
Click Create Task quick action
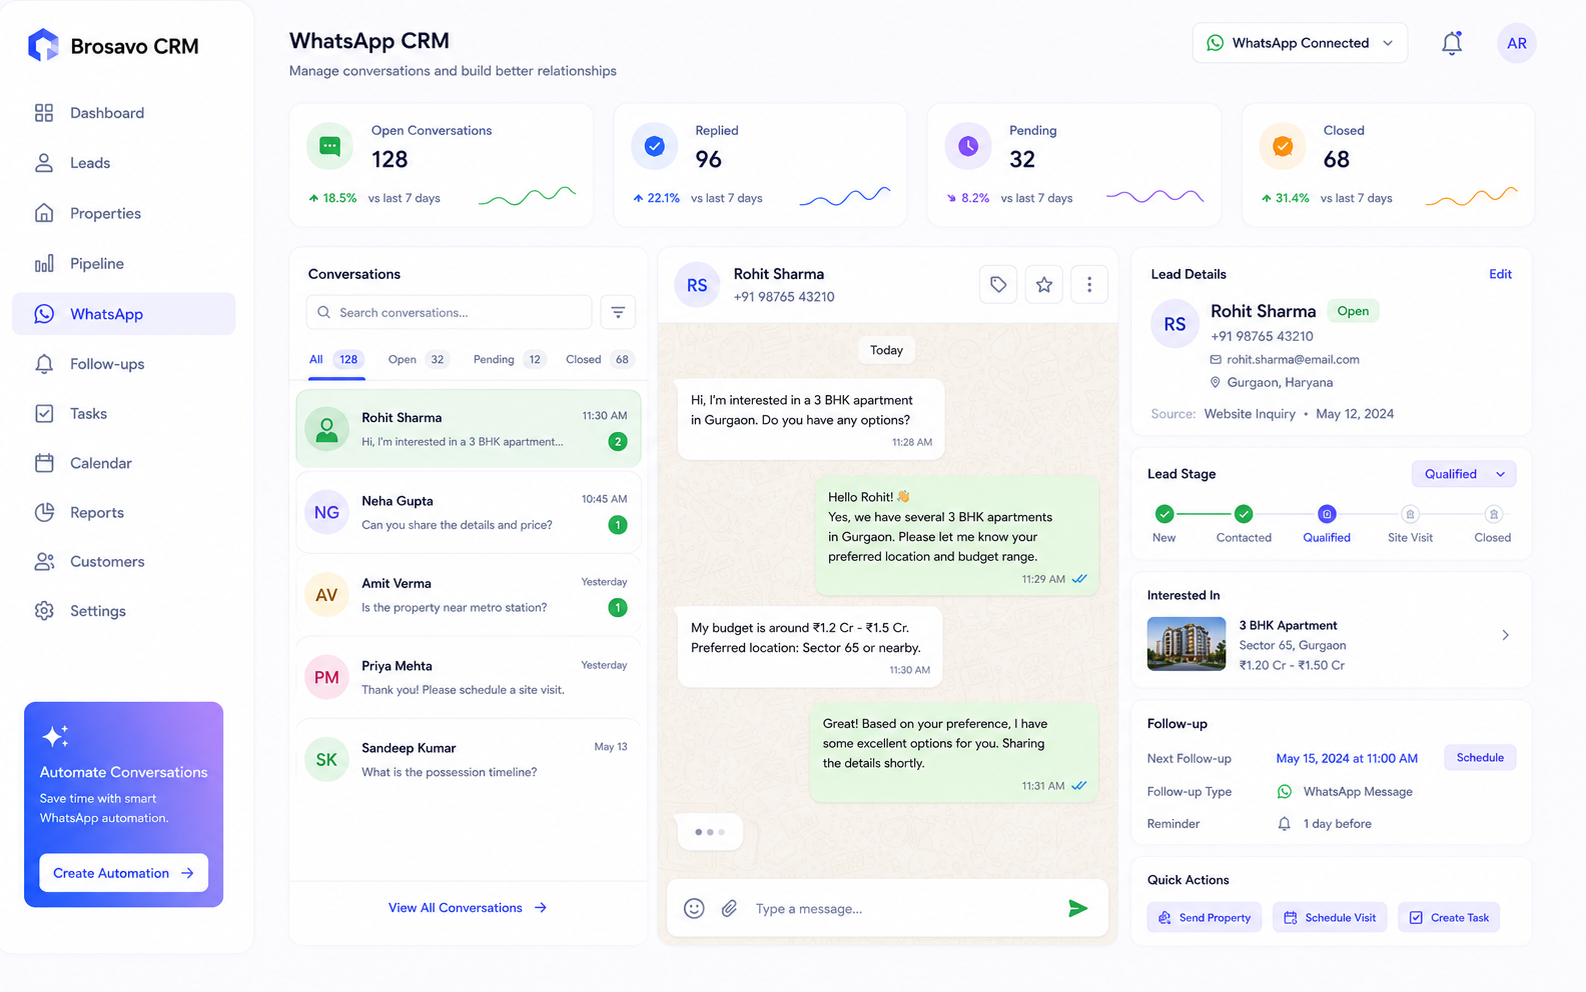(x=1449, y=918)
